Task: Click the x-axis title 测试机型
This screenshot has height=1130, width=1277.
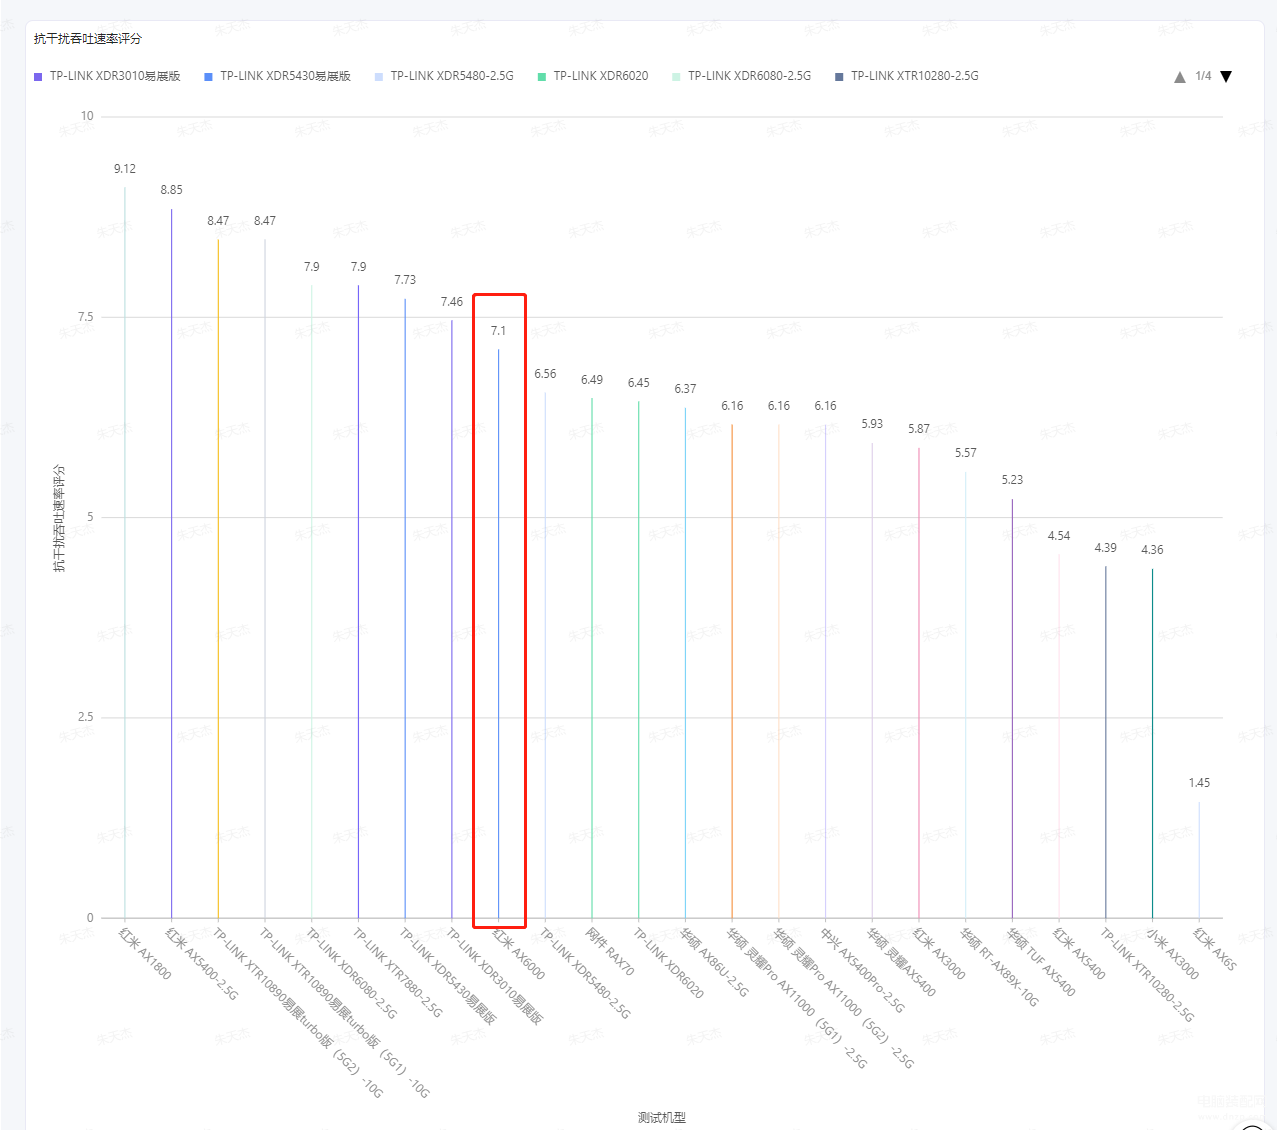Action: pos(662,1117)
